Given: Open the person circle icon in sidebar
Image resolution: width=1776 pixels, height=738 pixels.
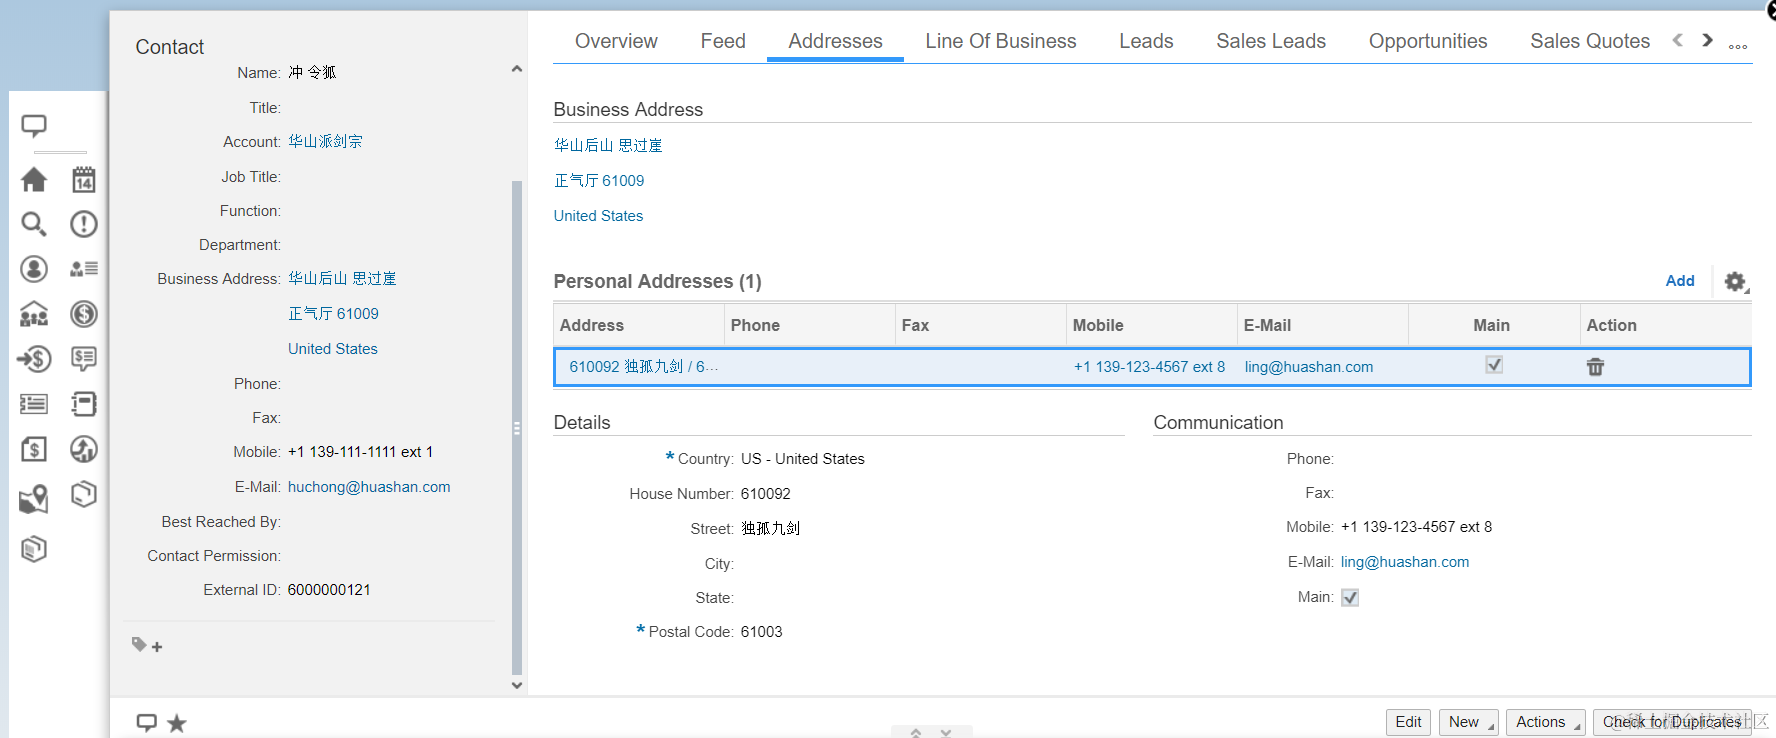Looking at the screenshot, I should [x=34, y=269].
